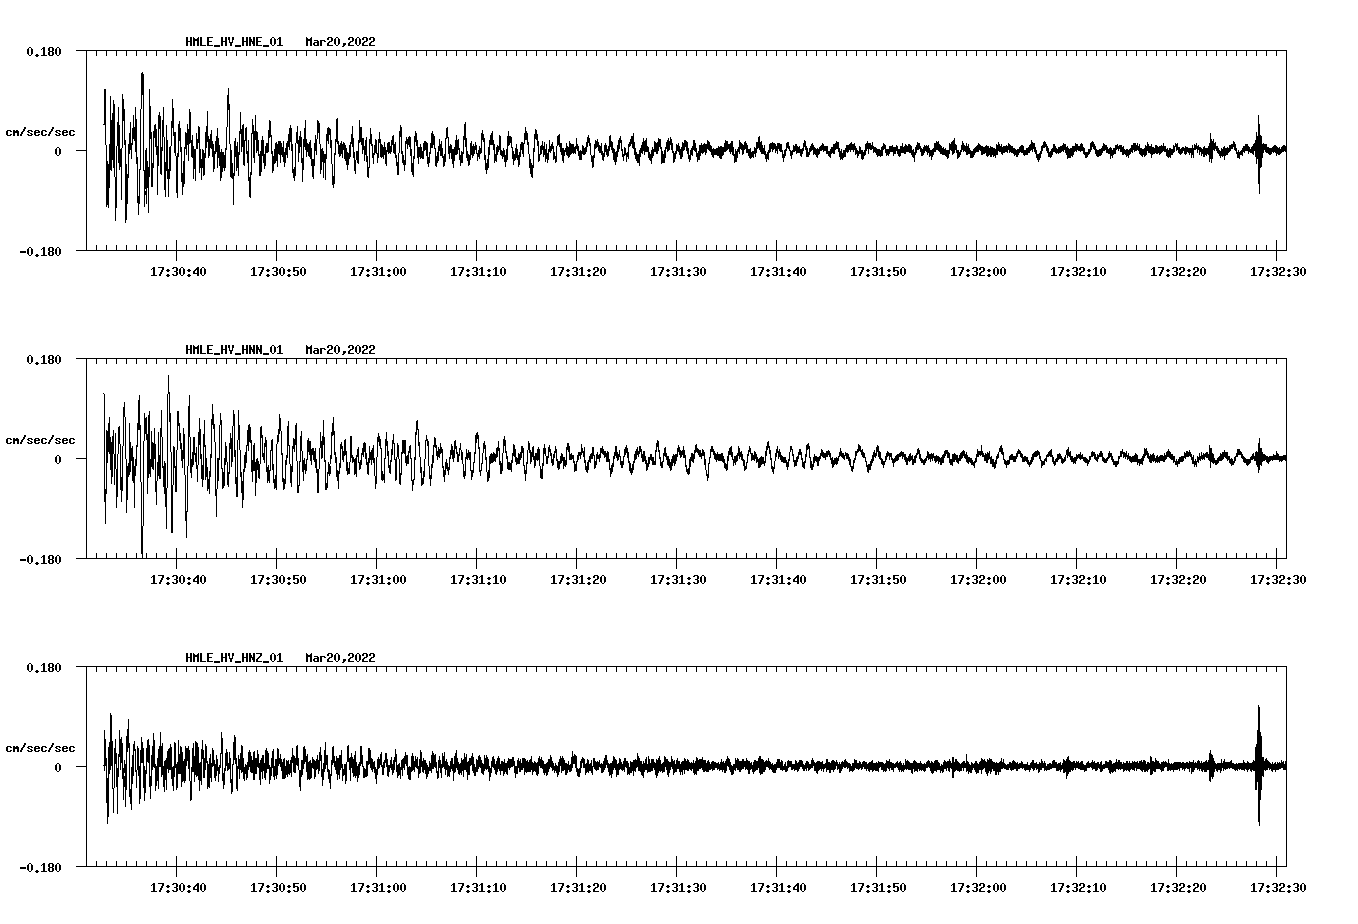Viewport: 1358px width, 924px height.
Task: Click the HMLE_HV_HNN_01 plot title
Action: (234, 350)
